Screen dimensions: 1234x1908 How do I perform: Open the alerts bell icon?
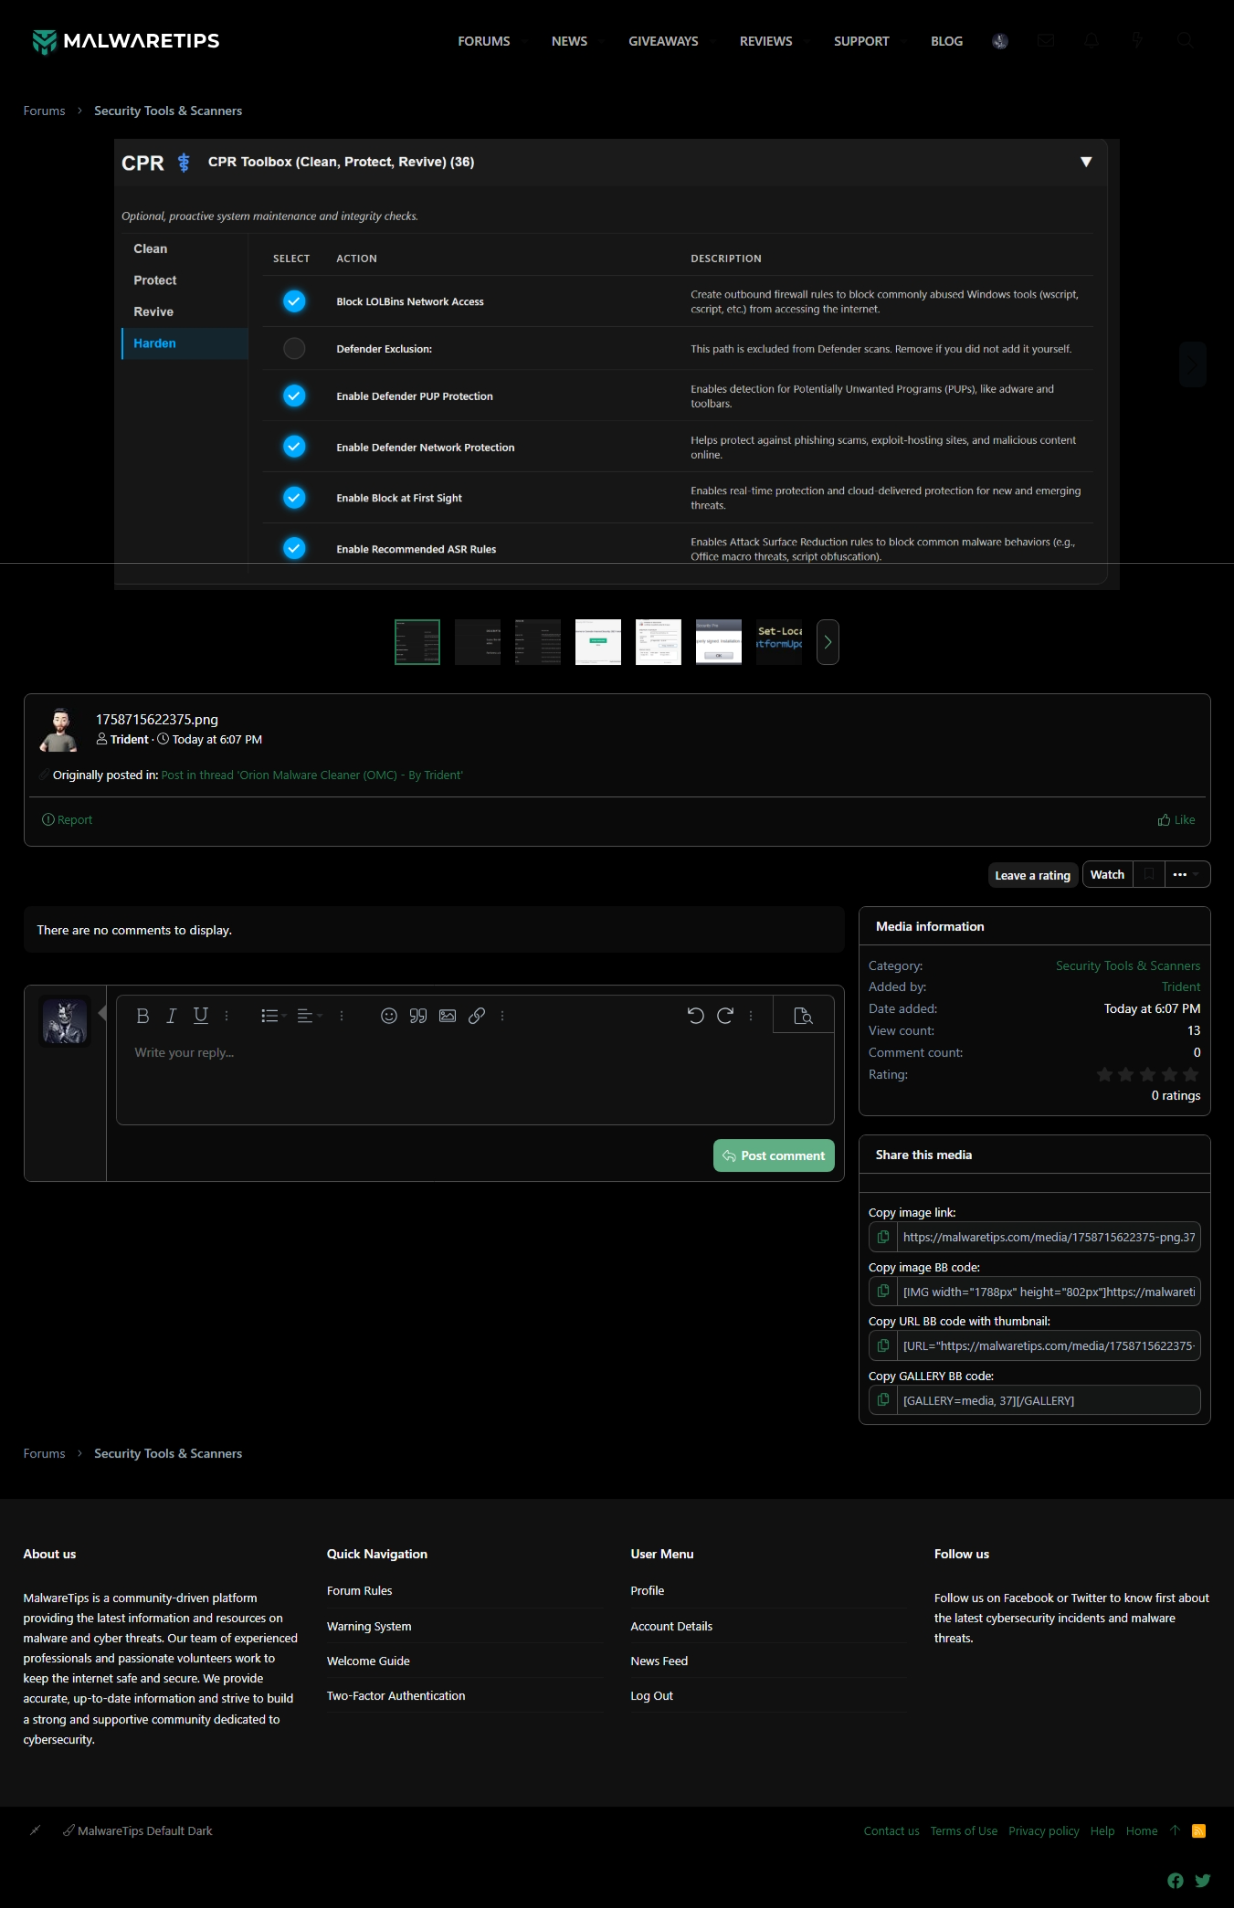click(x=1092, y=41)
